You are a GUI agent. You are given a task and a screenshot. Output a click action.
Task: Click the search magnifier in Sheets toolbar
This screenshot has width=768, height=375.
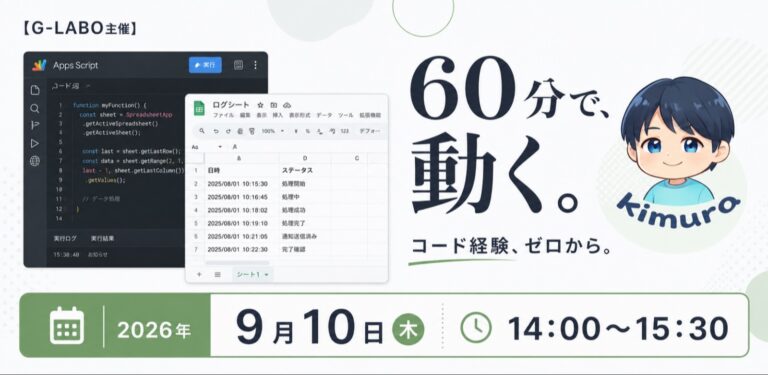click(x=202, y=131)
